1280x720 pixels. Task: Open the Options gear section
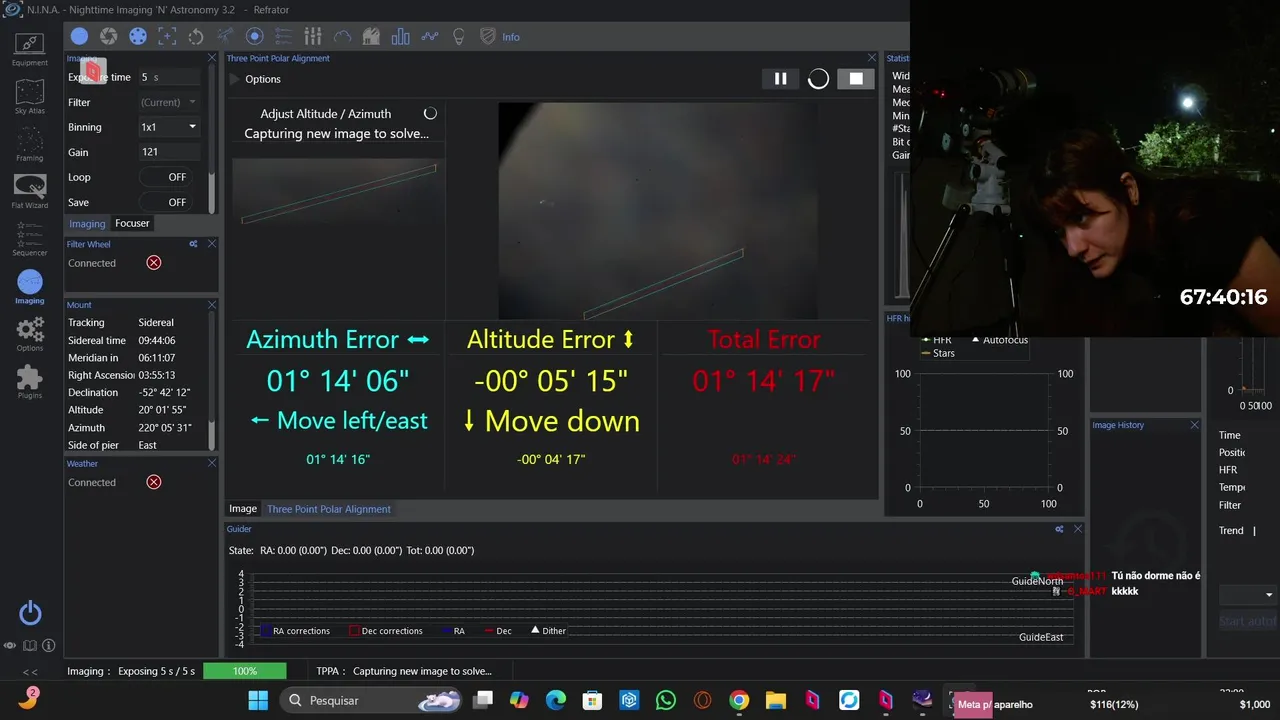click(29, 334)
